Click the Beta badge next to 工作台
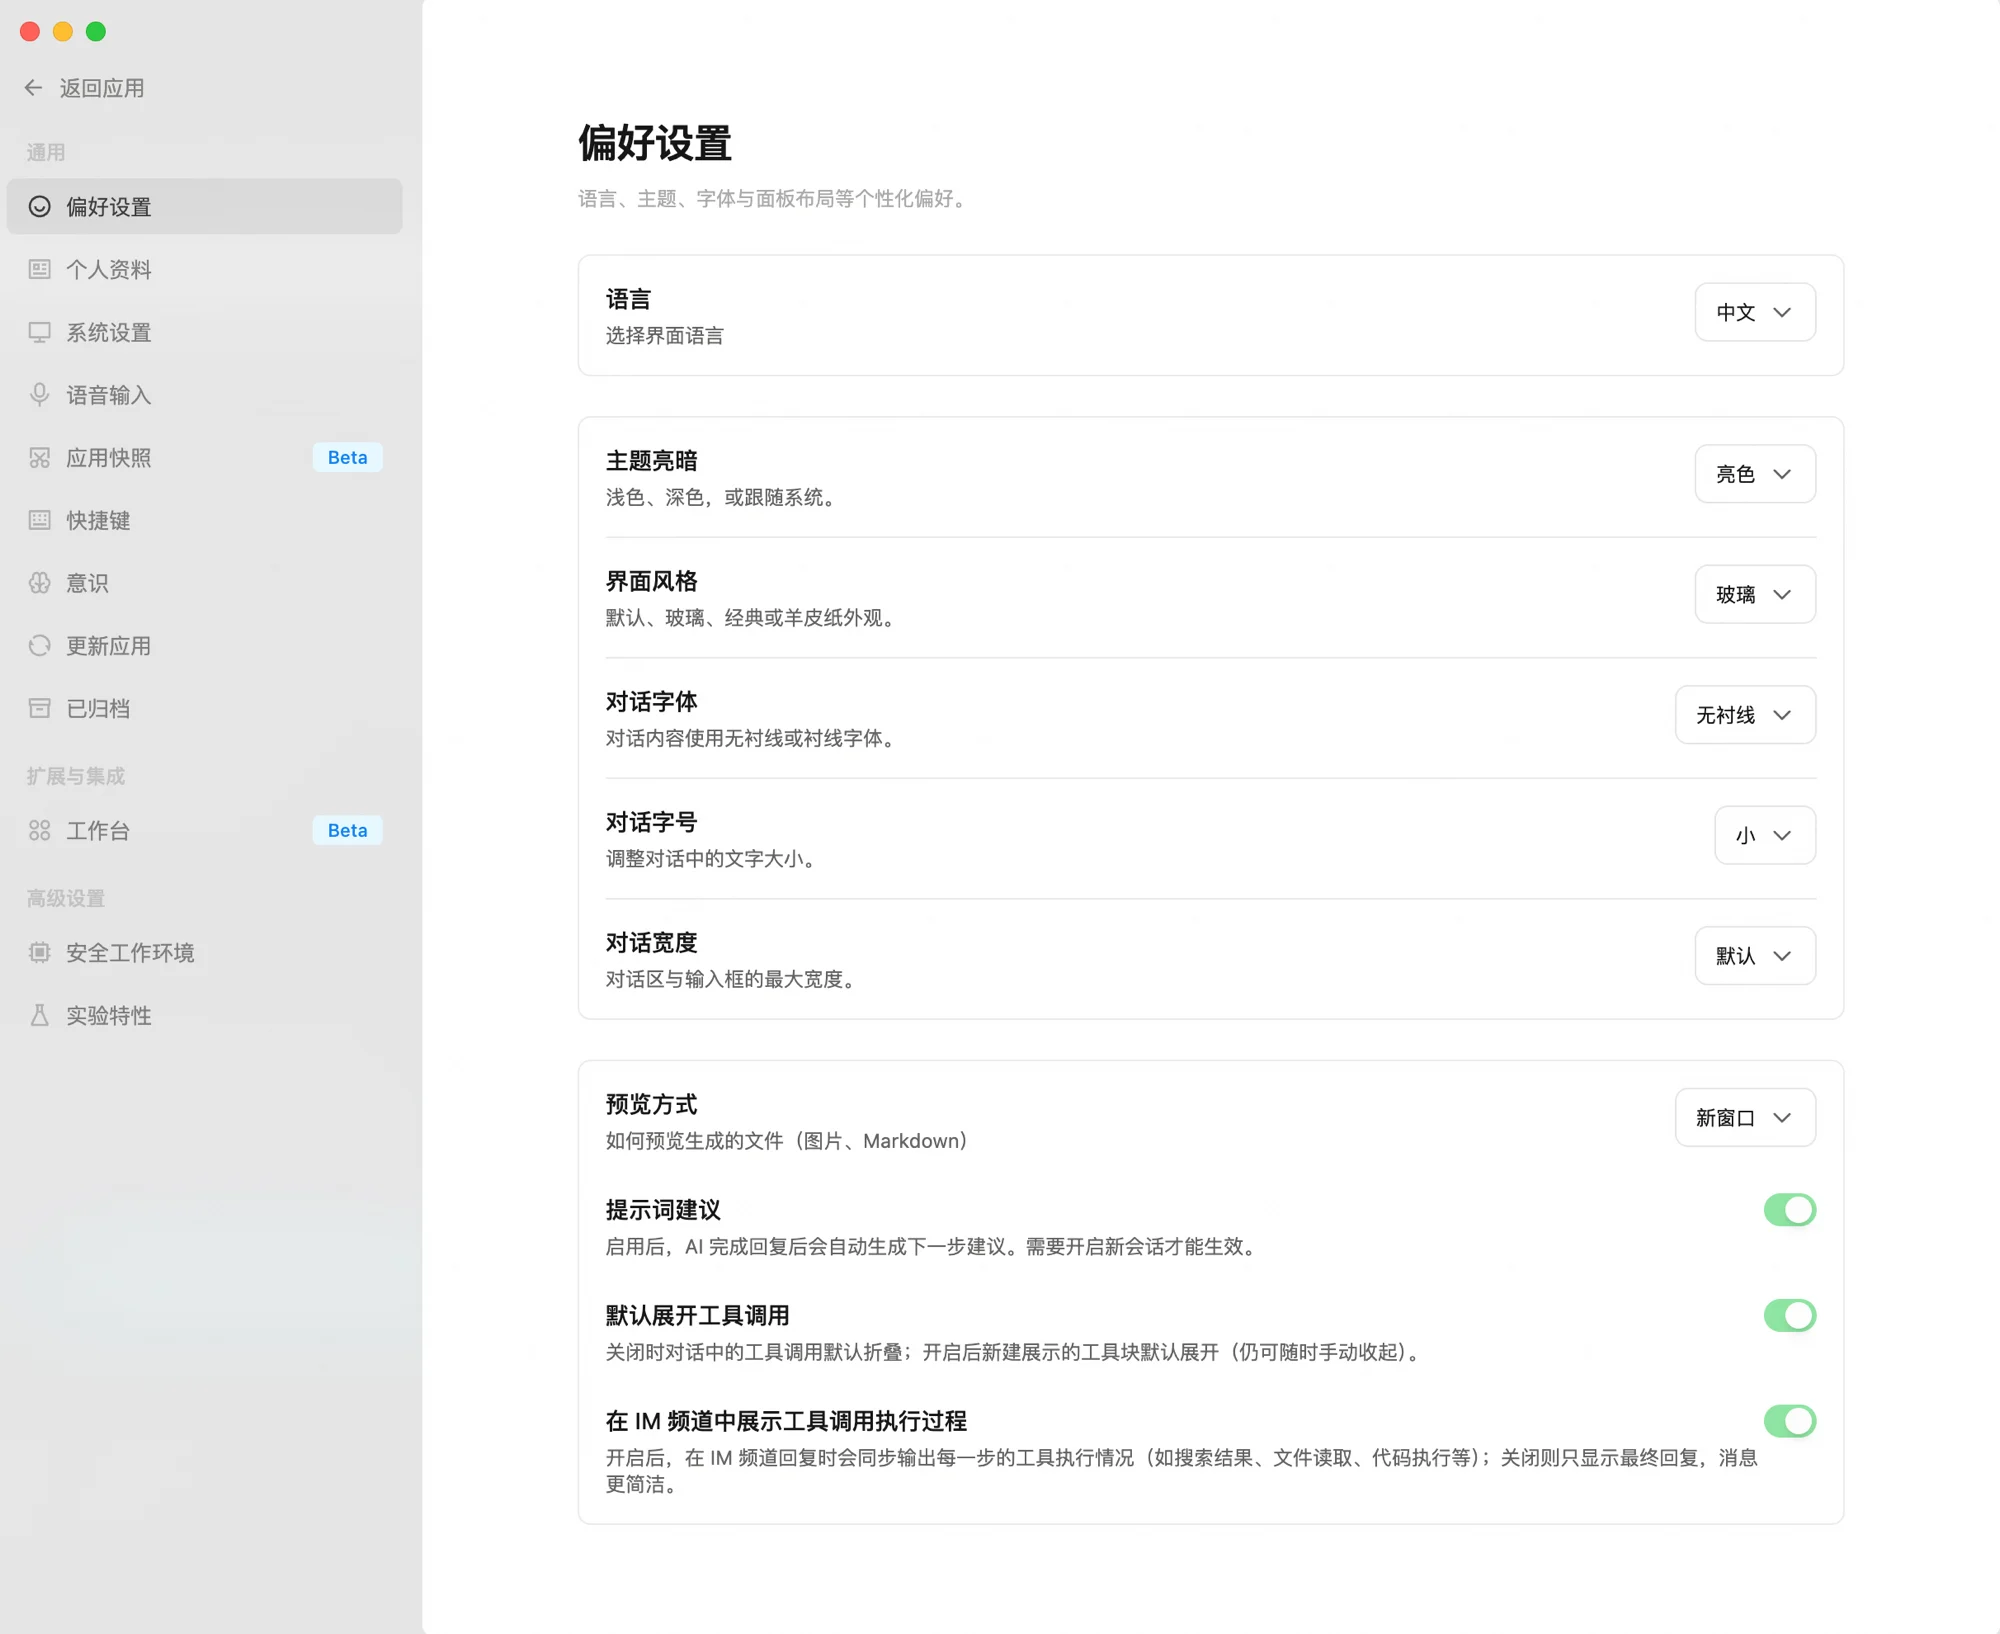This screenshot has width=2000, height=1634. pyautogui.click(x=347, y=831)
